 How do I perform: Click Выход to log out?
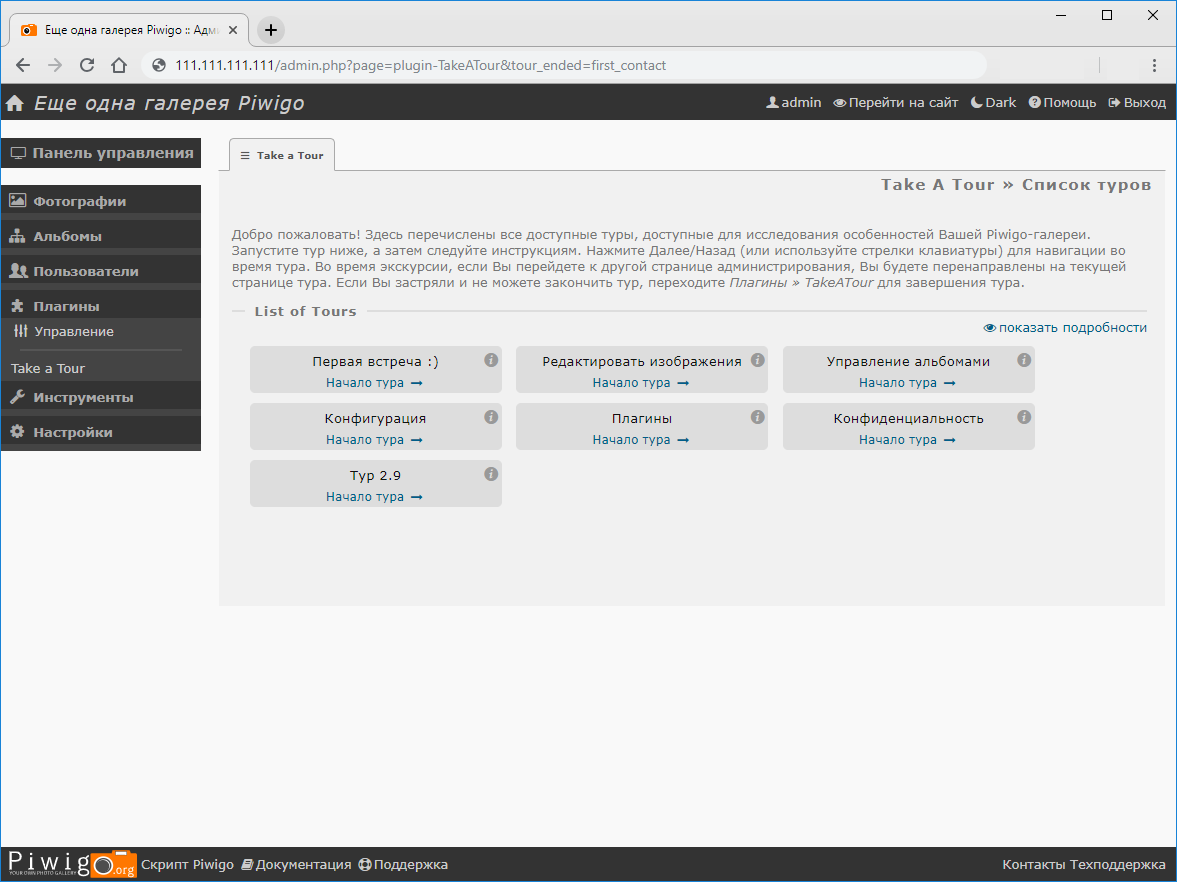1137,103
